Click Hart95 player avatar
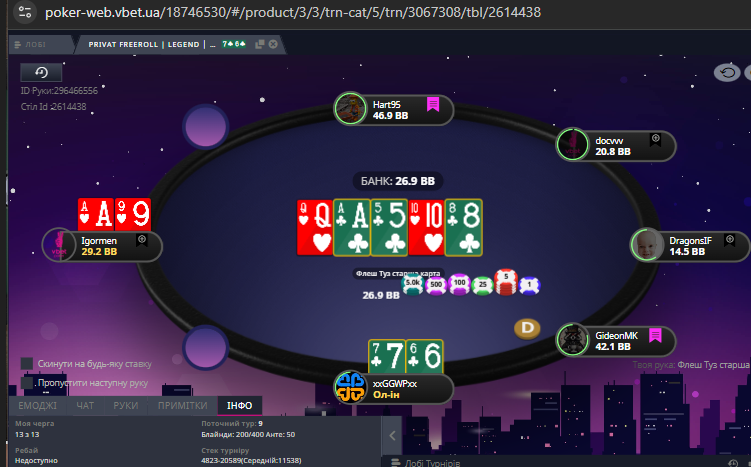Viewport: 751px width, 467px height. pos(350,109)
